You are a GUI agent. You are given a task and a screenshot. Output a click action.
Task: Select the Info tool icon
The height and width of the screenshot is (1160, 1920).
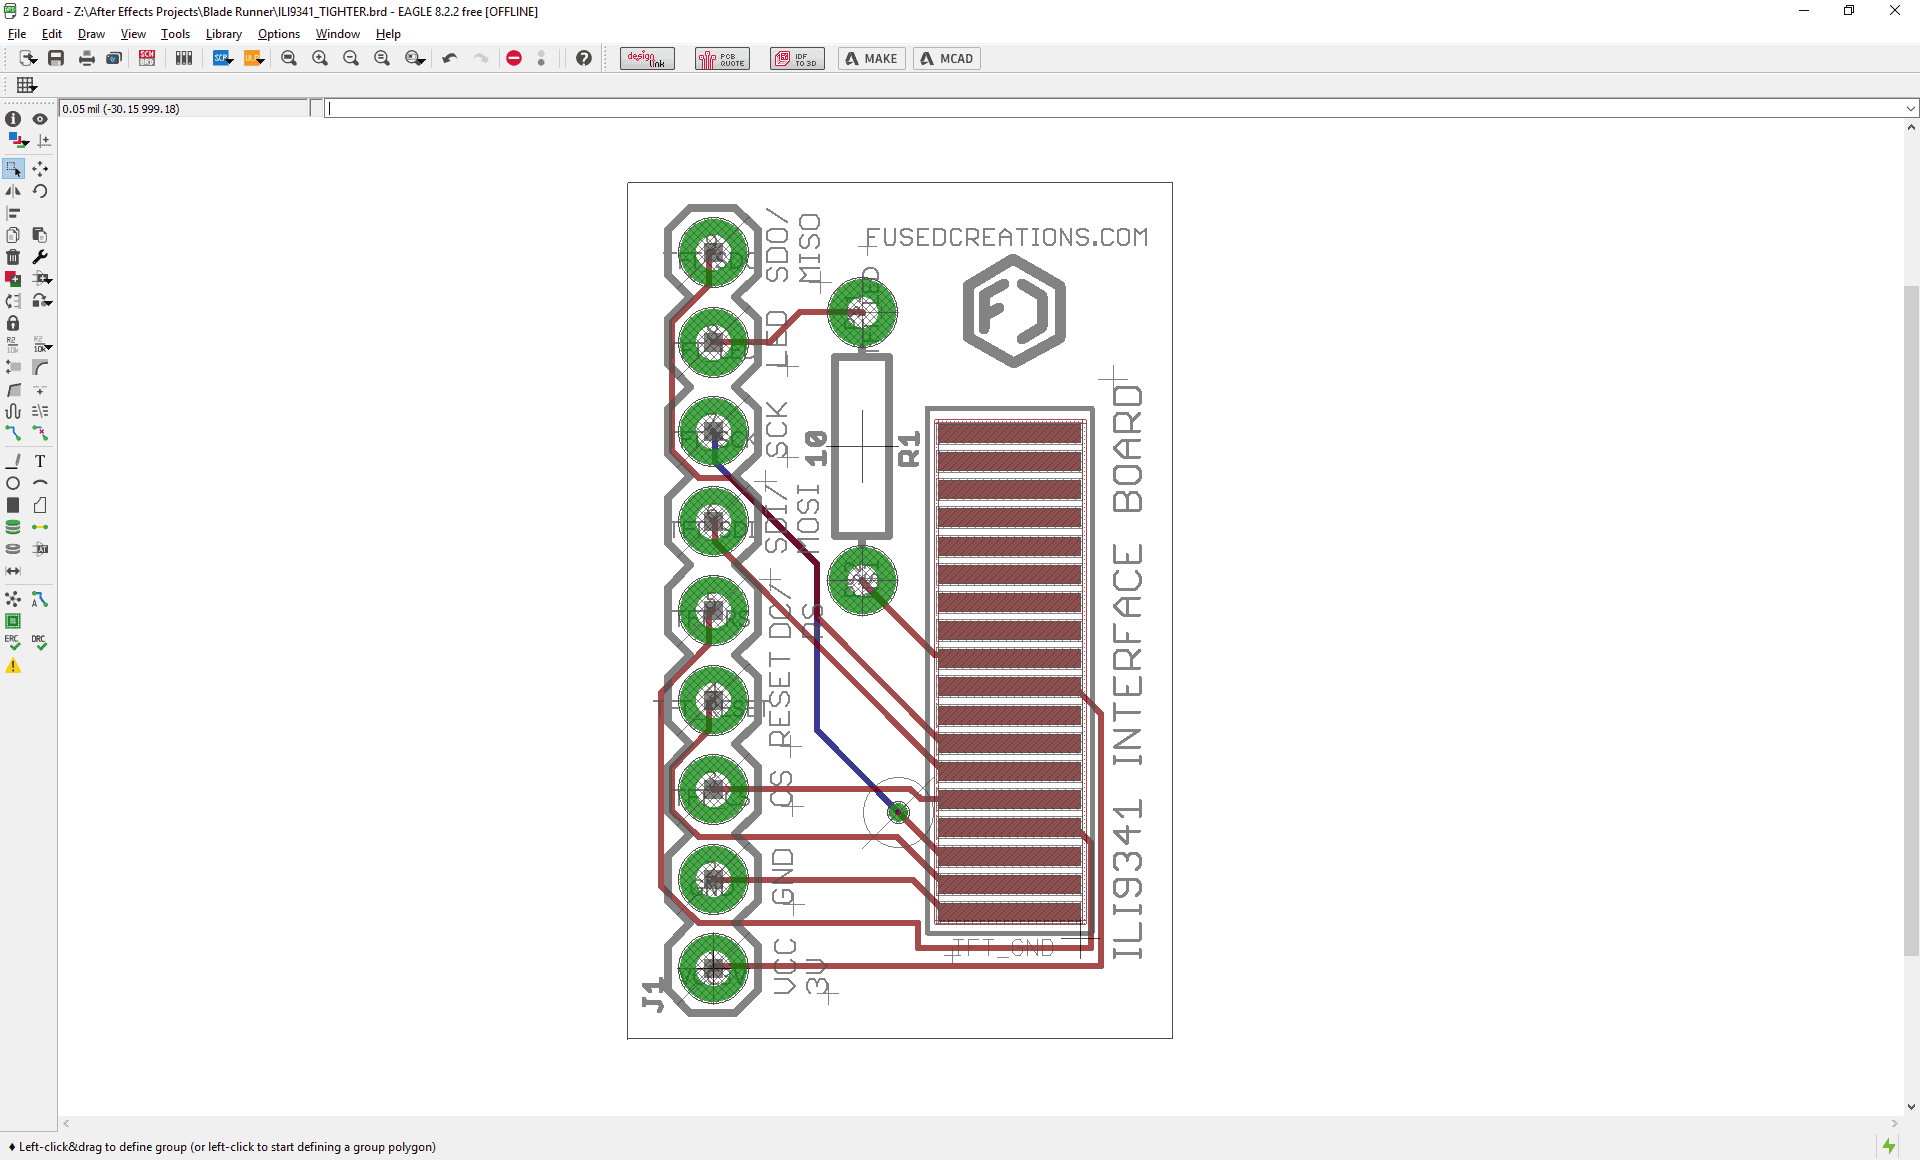coord(13,119)
